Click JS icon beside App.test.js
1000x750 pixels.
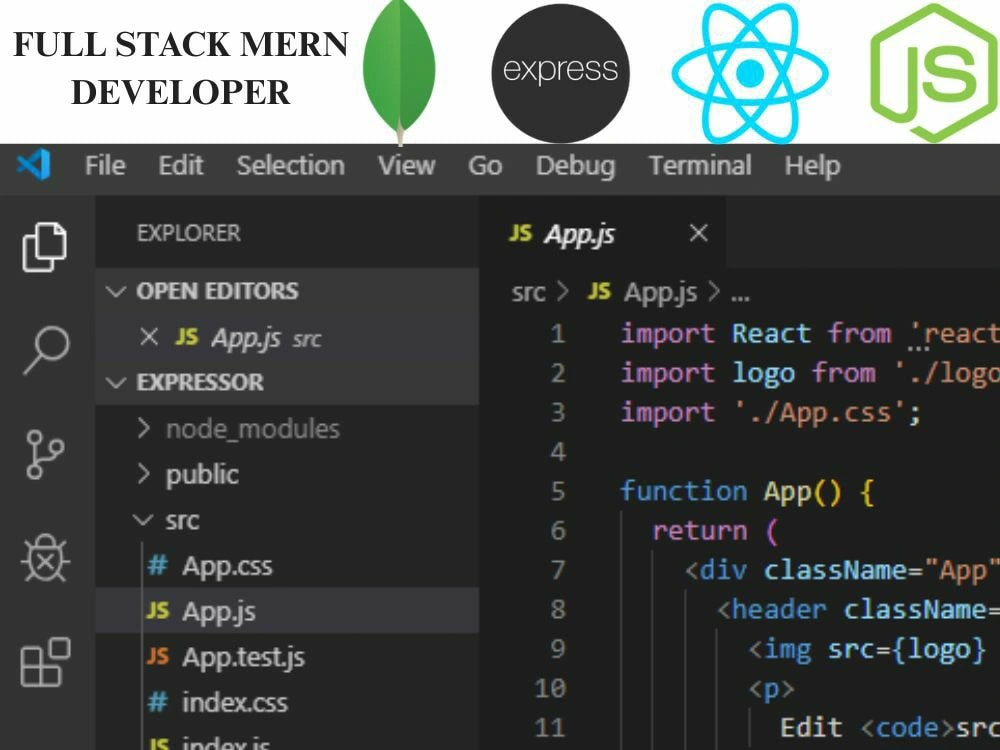158,656
